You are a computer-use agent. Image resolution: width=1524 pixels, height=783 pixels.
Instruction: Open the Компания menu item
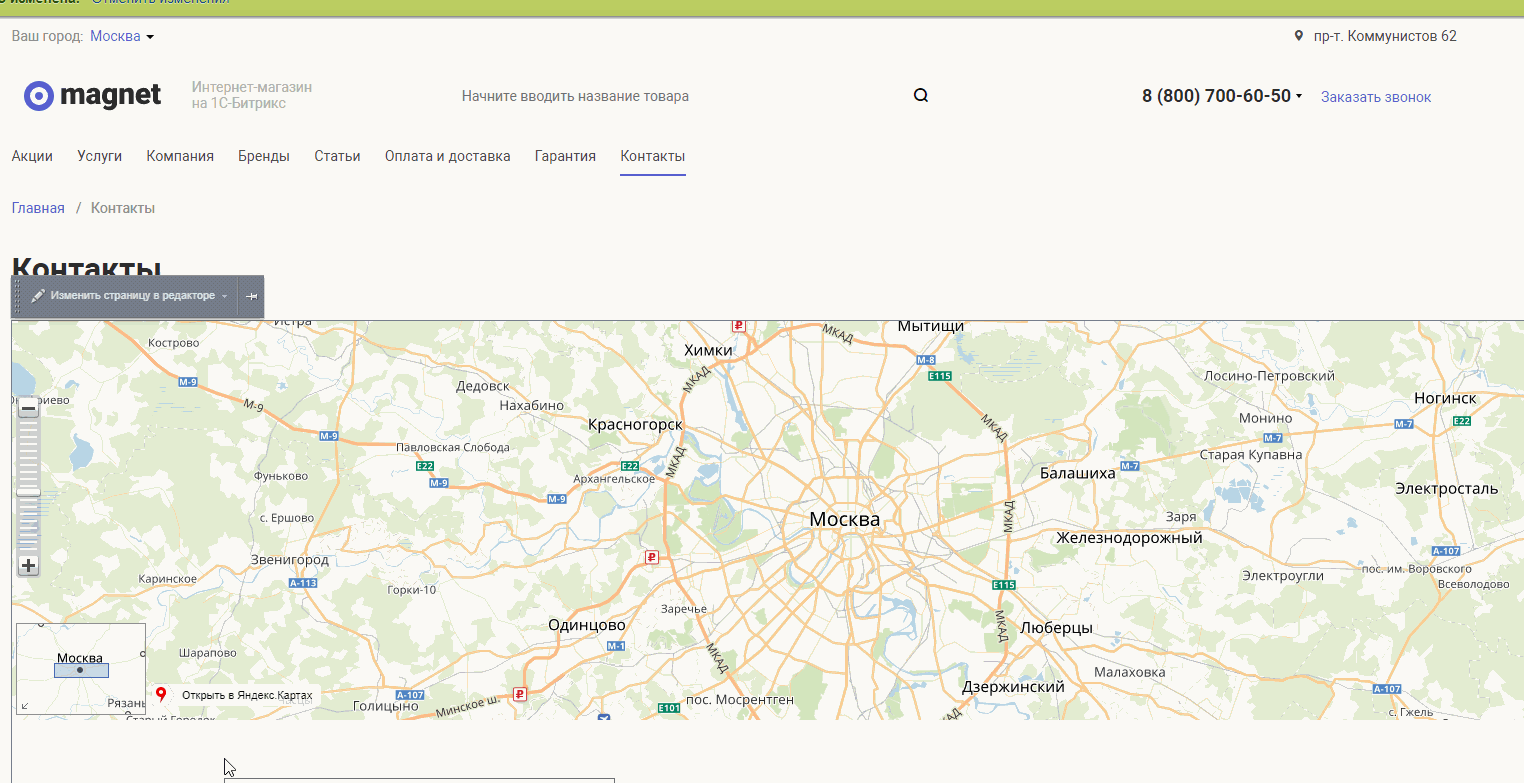tap(180, 156)
